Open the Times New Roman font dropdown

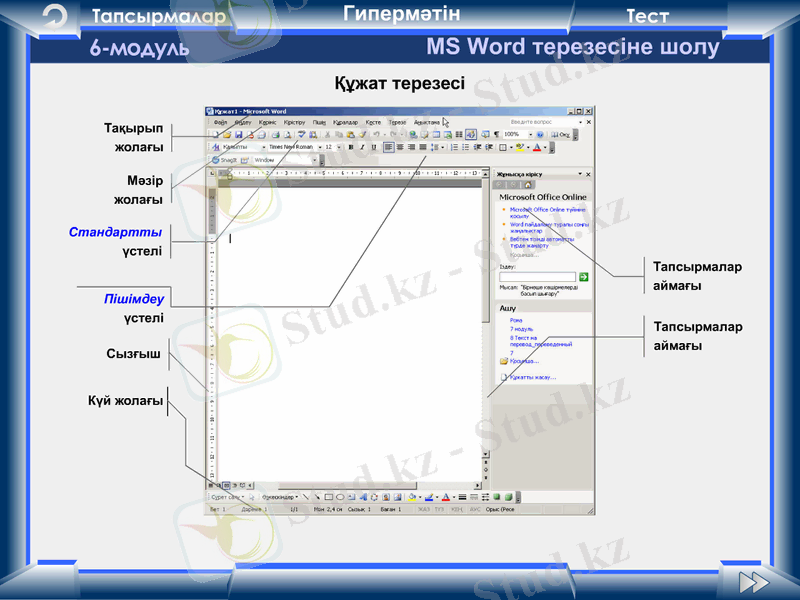(x=294, y=147)
